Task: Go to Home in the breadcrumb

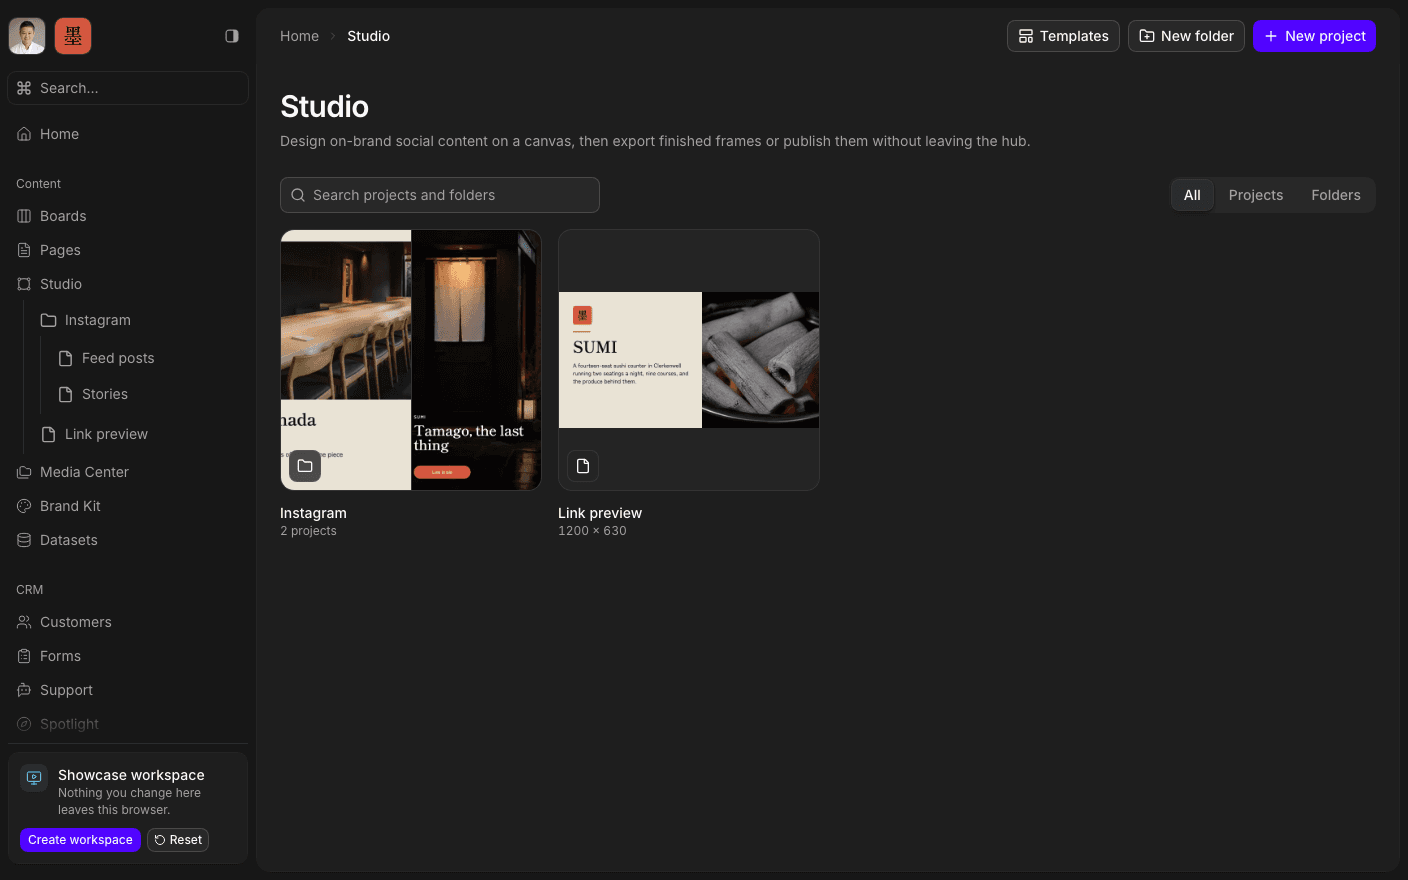Action: (299, 36)
